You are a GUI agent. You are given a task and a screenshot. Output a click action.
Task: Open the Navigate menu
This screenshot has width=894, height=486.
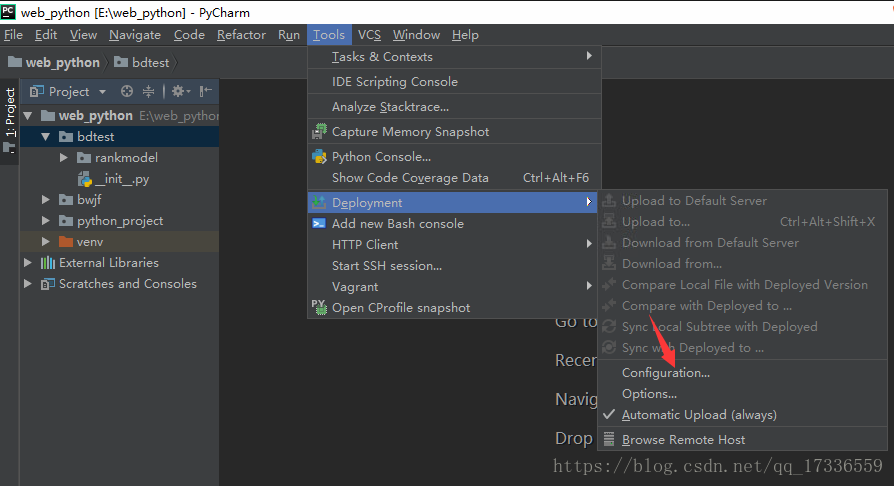135,35
